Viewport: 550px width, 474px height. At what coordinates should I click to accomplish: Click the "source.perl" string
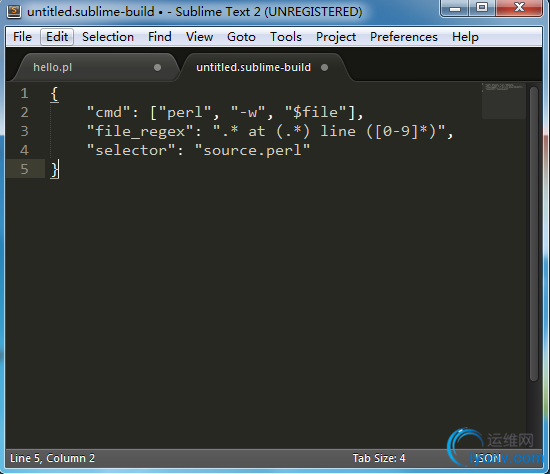(x=252, y=151)
